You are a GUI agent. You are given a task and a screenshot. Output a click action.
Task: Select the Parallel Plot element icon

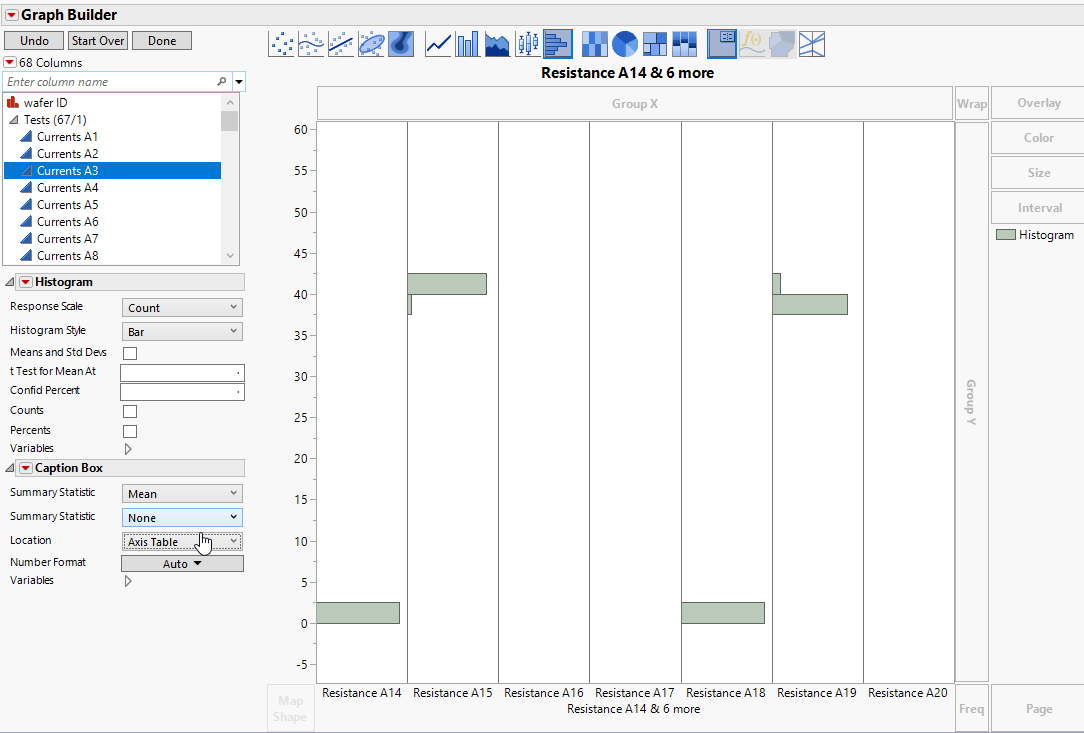(811, 43)
